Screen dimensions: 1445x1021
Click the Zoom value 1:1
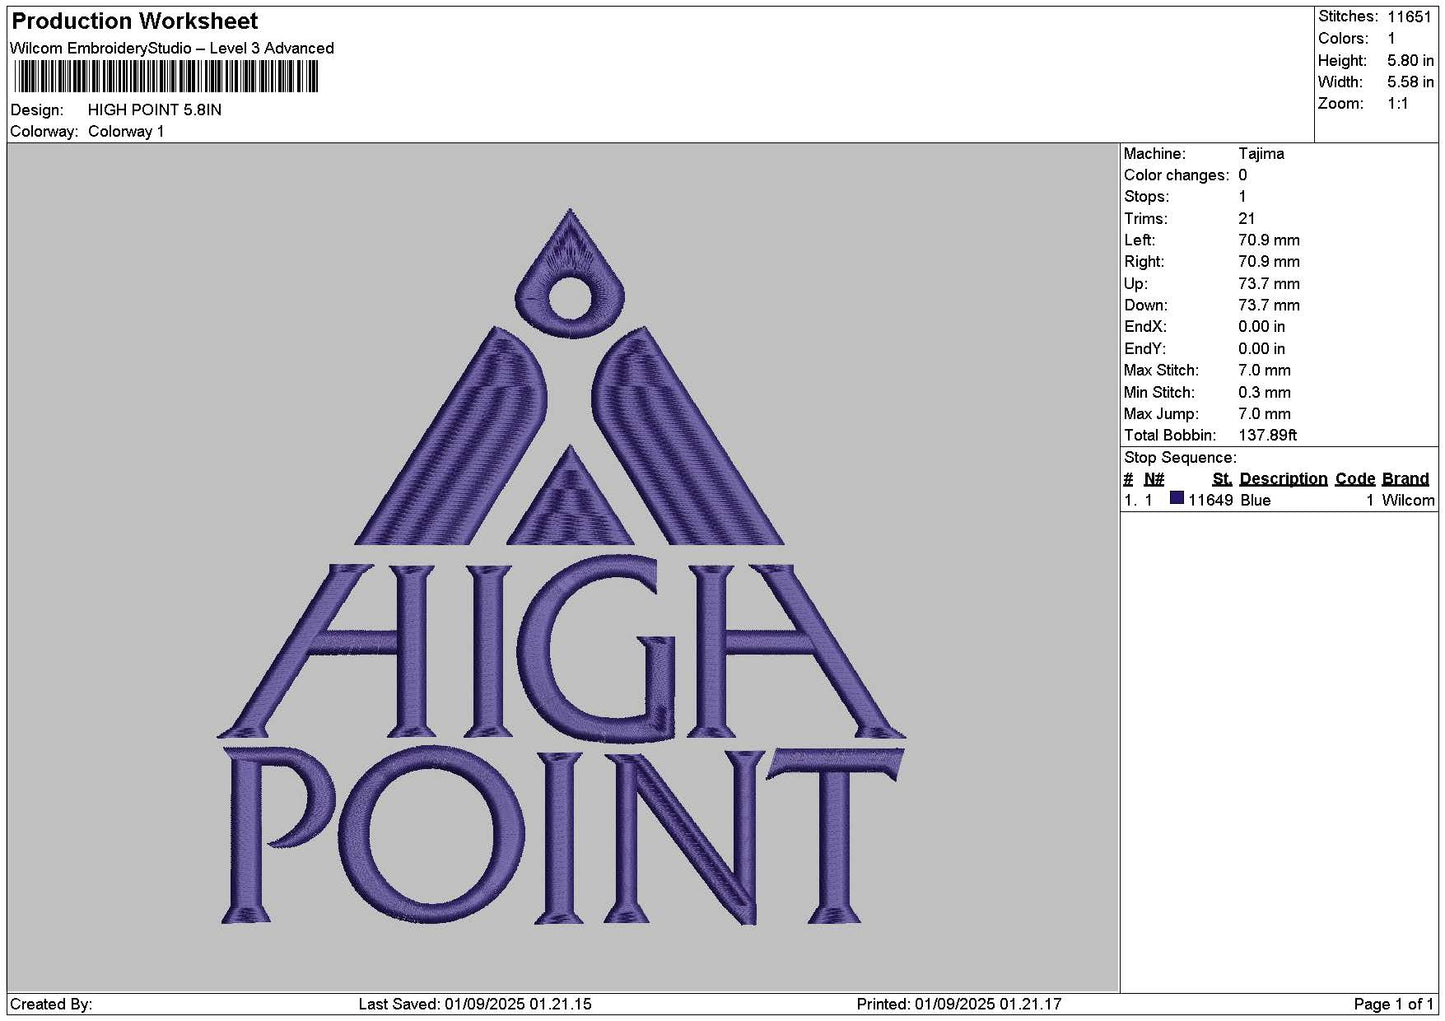point(1398,104)
